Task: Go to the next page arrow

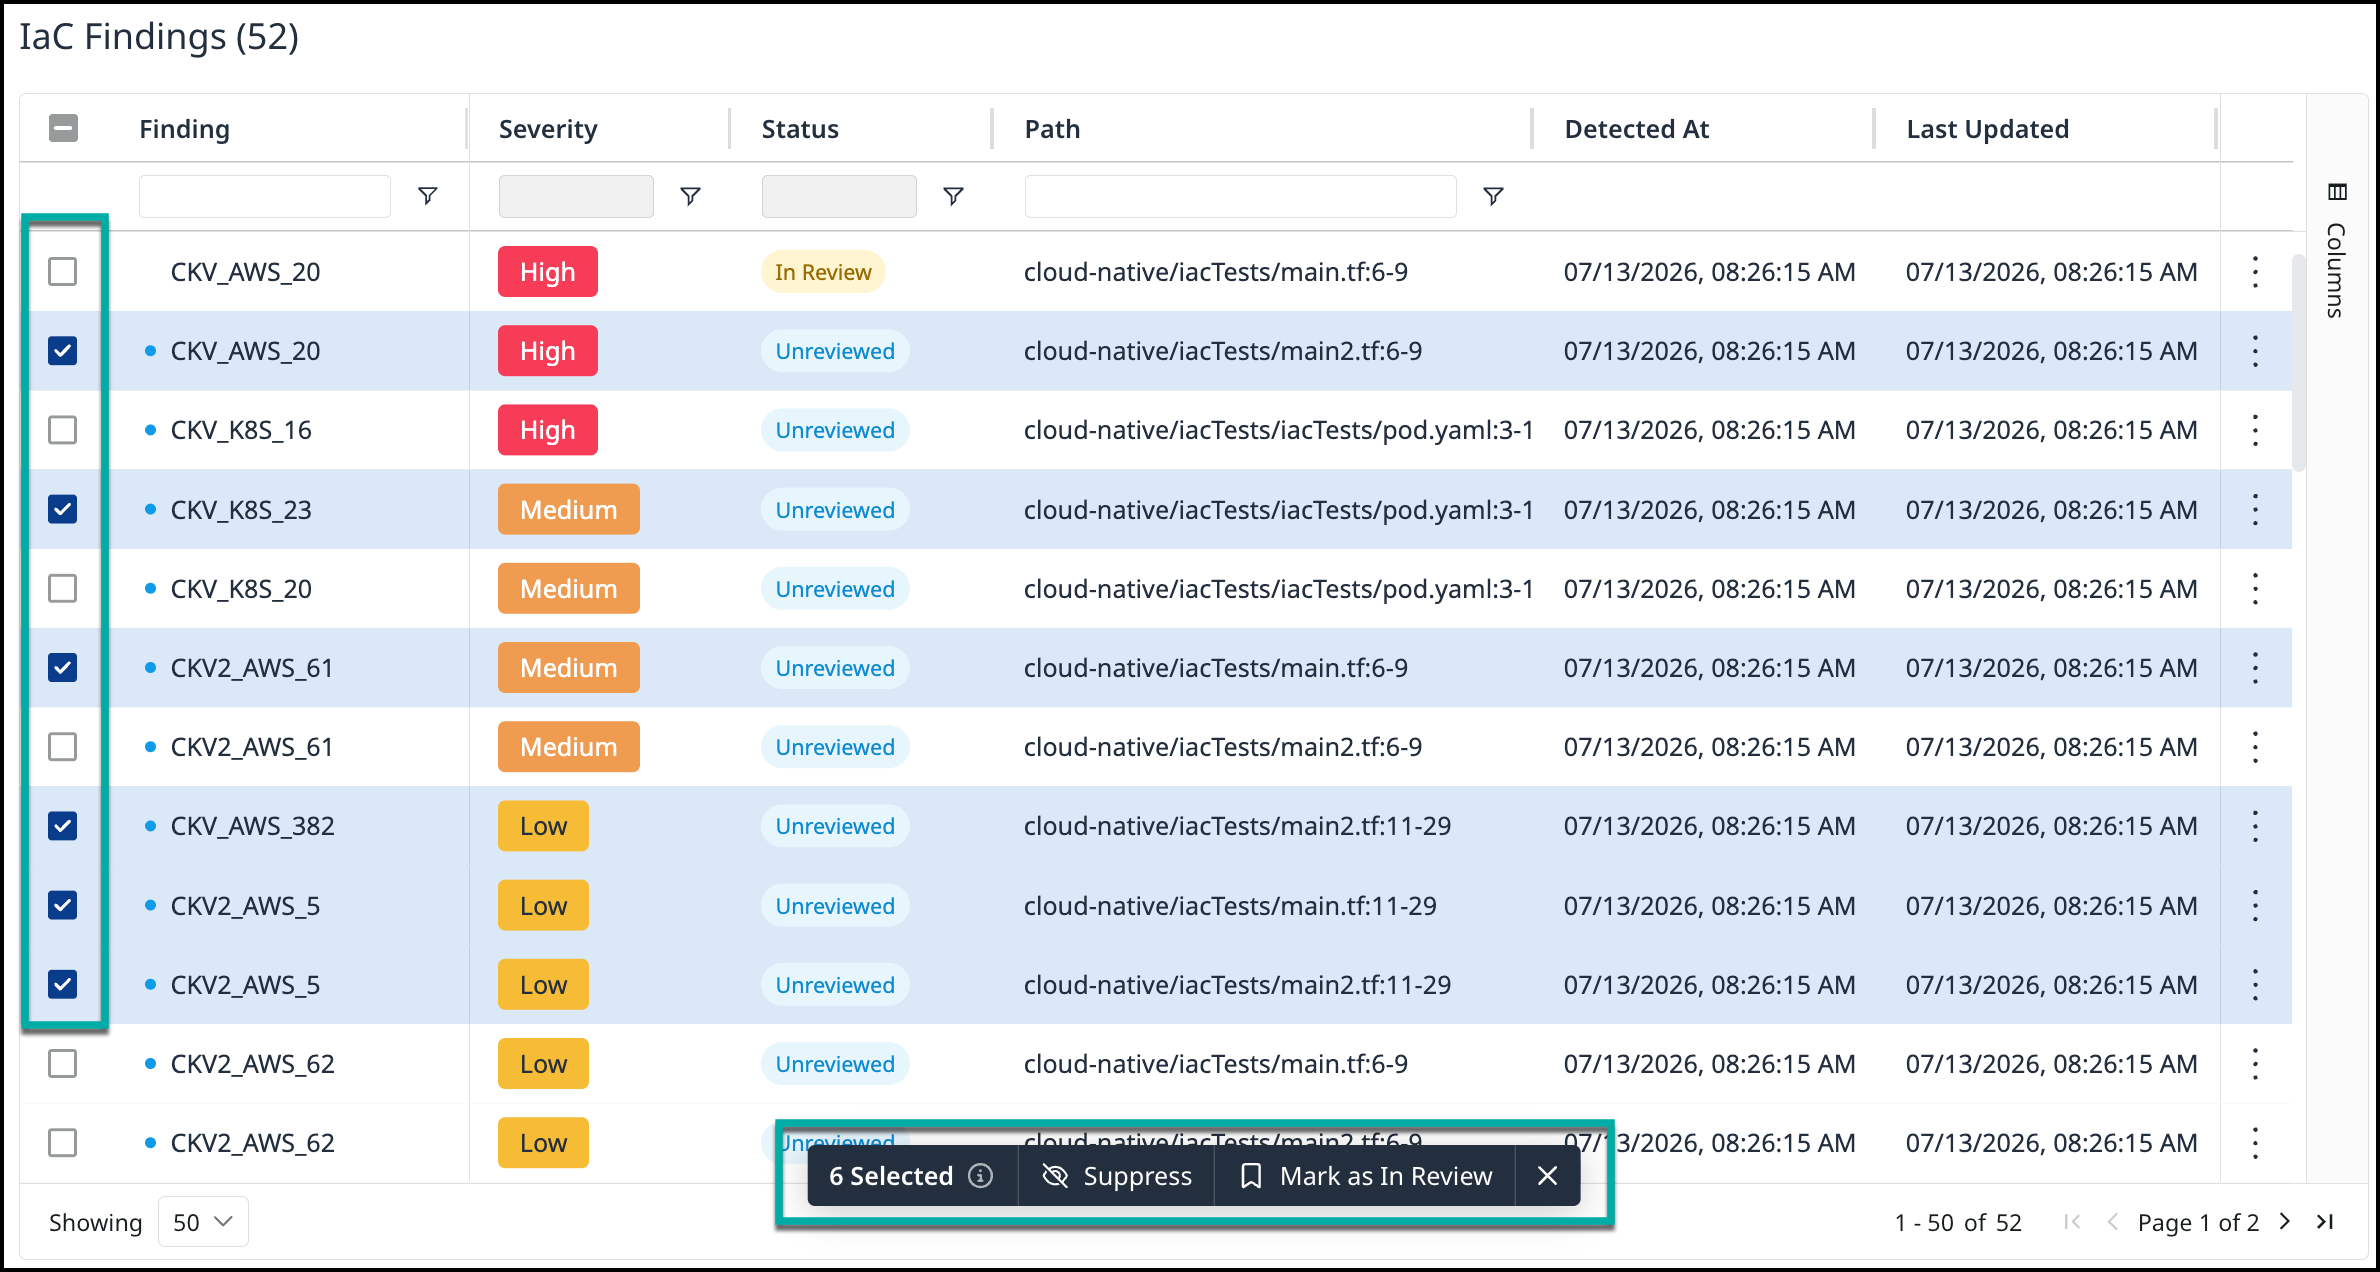Action: (x=2285, y=1221)
